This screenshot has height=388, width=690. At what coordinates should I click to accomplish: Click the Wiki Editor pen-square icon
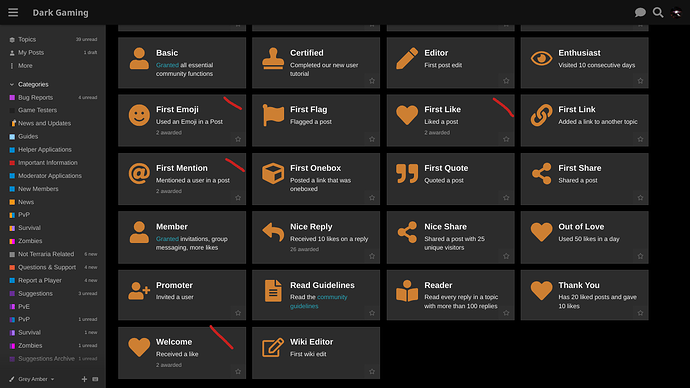(273, 348)
